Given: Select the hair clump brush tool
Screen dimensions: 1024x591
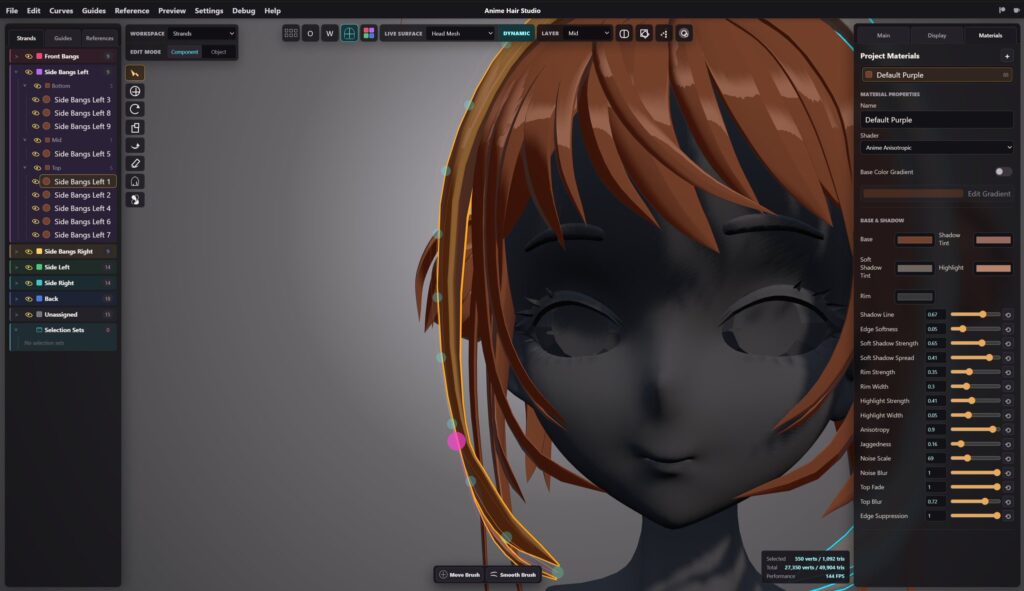Looking at the screenshot, I should (x=135, y=199).
